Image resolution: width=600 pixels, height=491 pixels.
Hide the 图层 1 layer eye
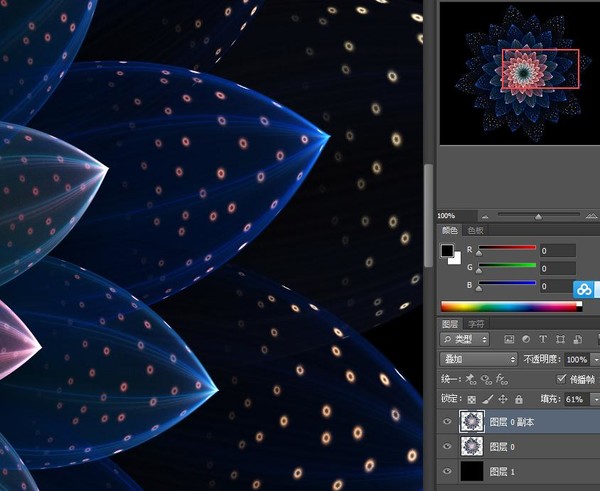tap(447, 471)
